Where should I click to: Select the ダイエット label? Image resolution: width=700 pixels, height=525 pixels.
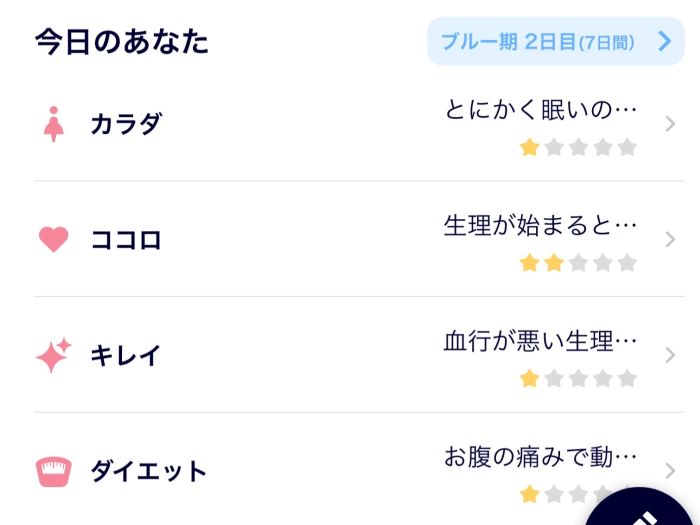tap(149, 471)
